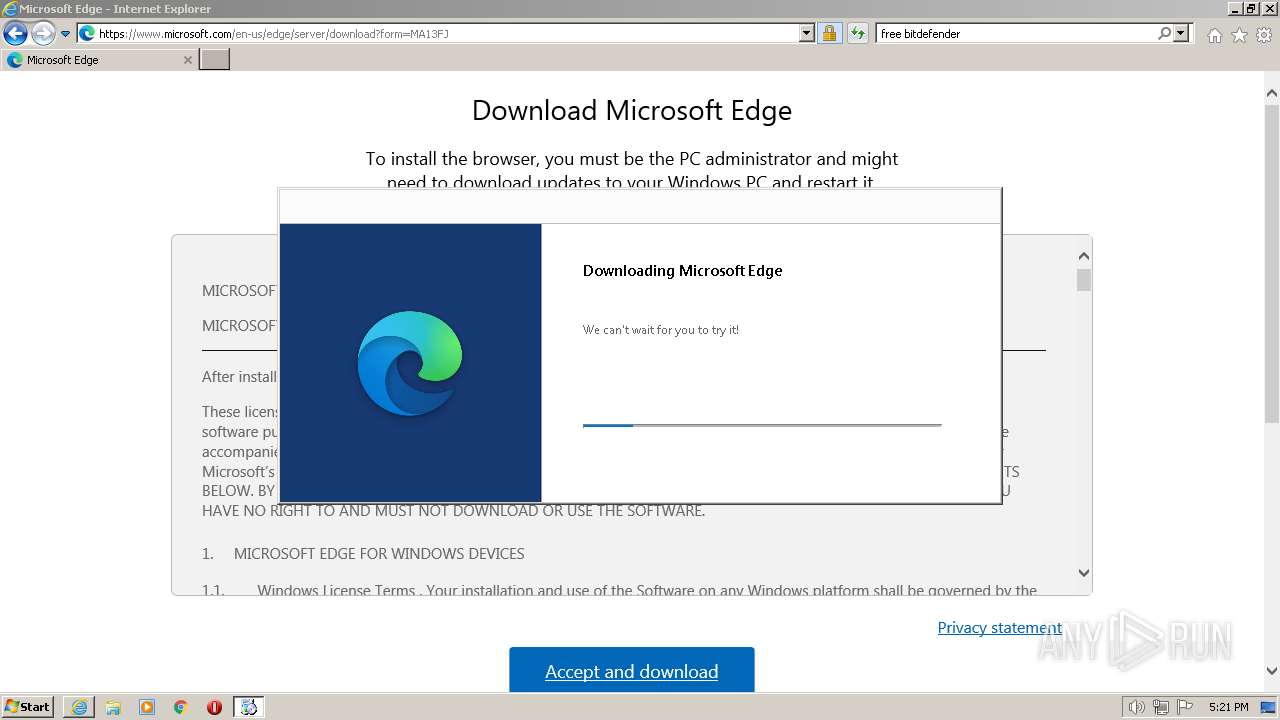Click the 'Downloading Microsoft Edge' heading

(682, 270)
